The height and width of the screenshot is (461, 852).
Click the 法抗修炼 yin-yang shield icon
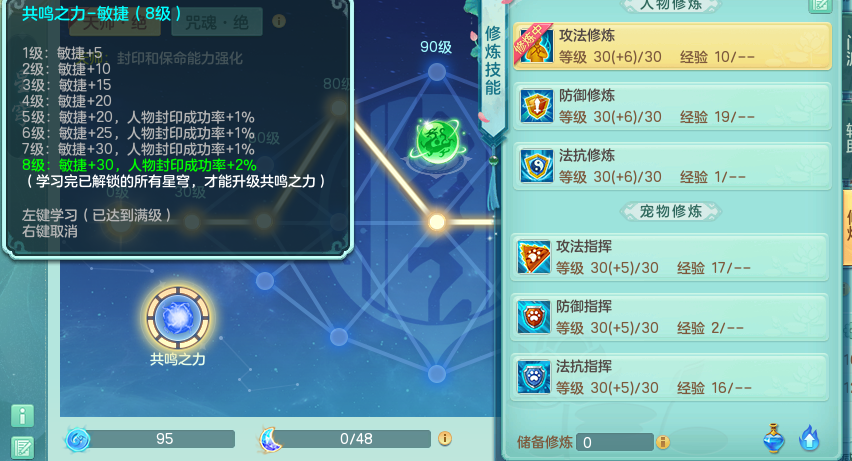pyautogui.click(x=536, y=165)
